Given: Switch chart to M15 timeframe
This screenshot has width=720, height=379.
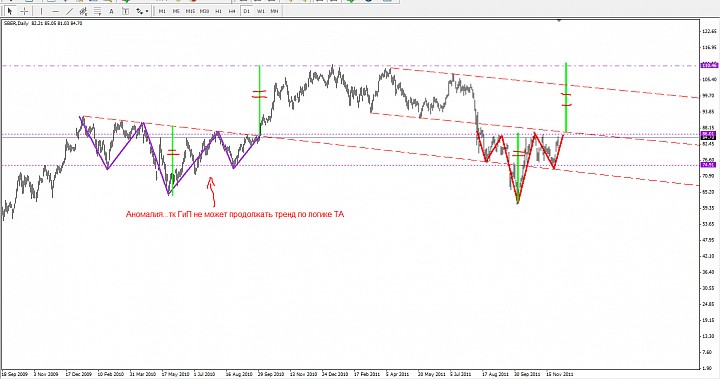Looking at the screenshot, I should coord(190,11).
